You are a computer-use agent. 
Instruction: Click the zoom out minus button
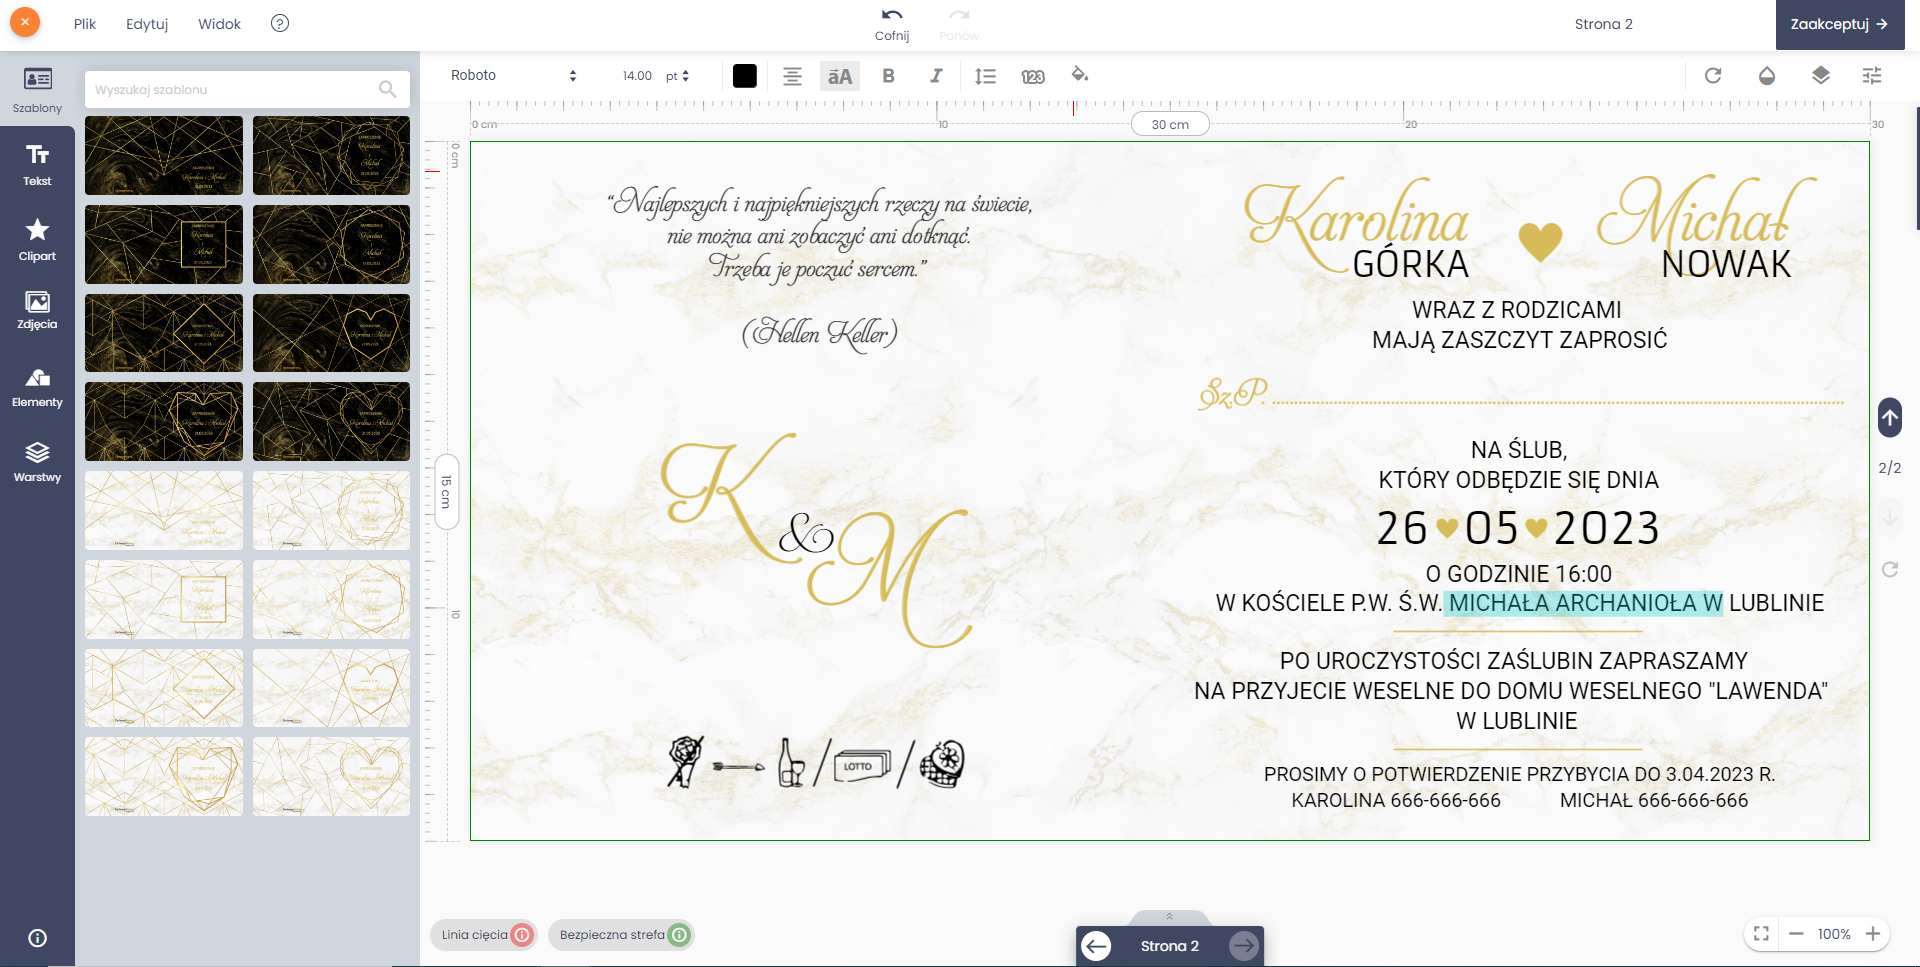[x=1796, y=934]
